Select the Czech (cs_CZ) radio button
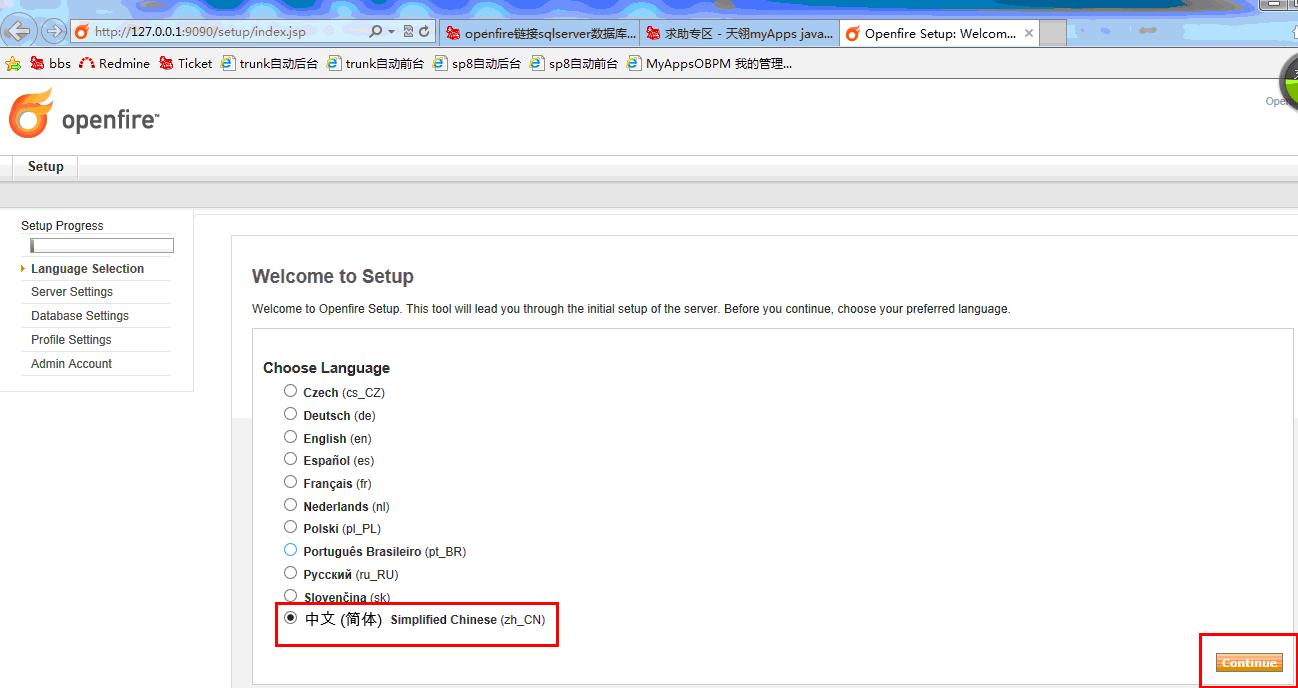 tap(290, 391)
